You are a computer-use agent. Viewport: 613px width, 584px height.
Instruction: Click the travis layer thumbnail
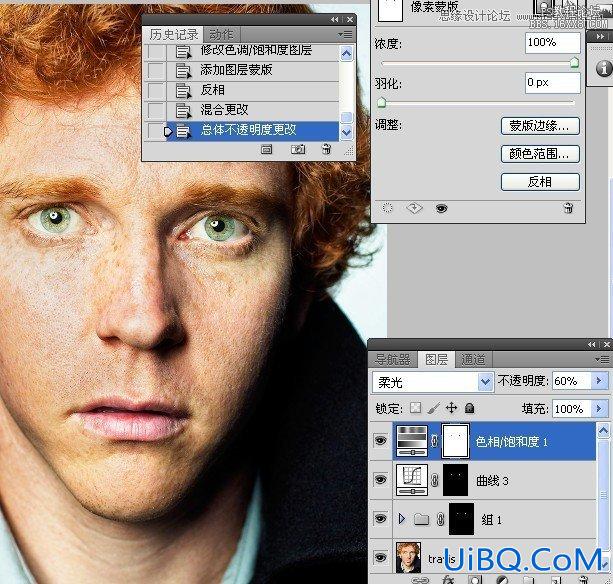point(408,558)
